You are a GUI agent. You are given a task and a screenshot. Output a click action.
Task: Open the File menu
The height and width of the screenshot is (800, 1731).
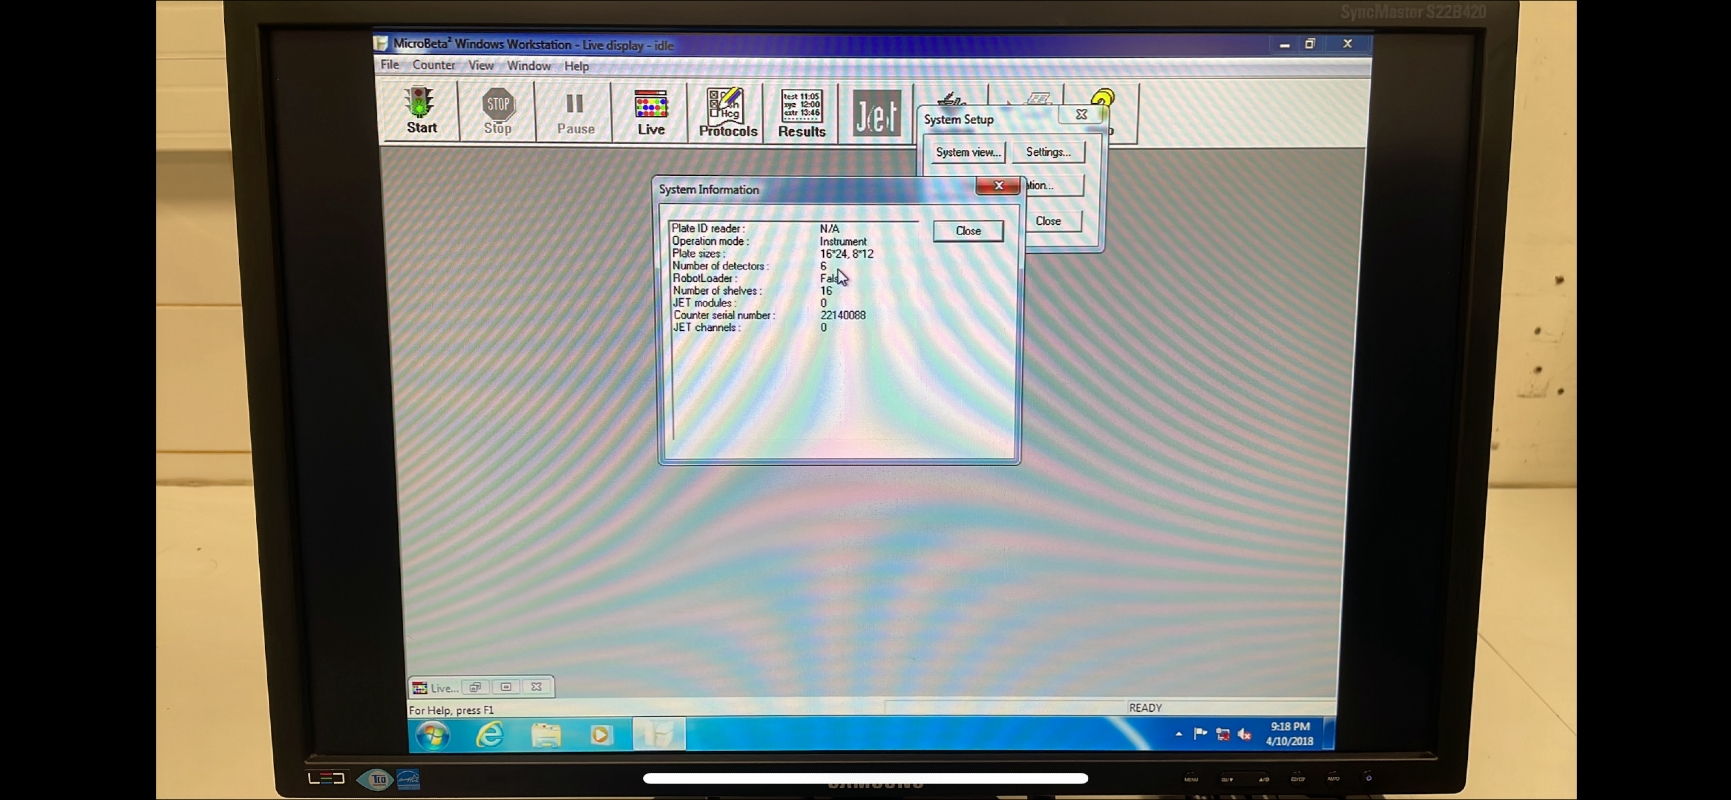pos(390,65)
